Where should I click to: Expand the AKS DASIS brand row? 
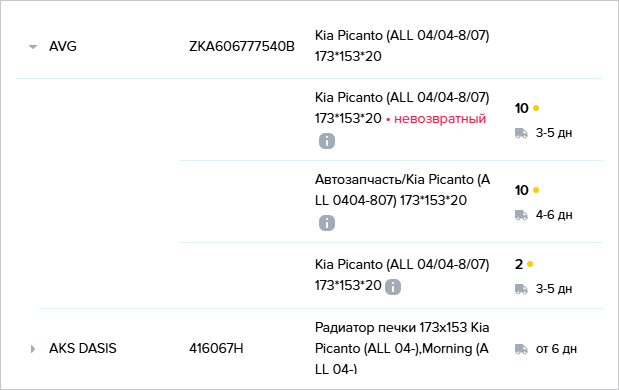tap(33, 349)
